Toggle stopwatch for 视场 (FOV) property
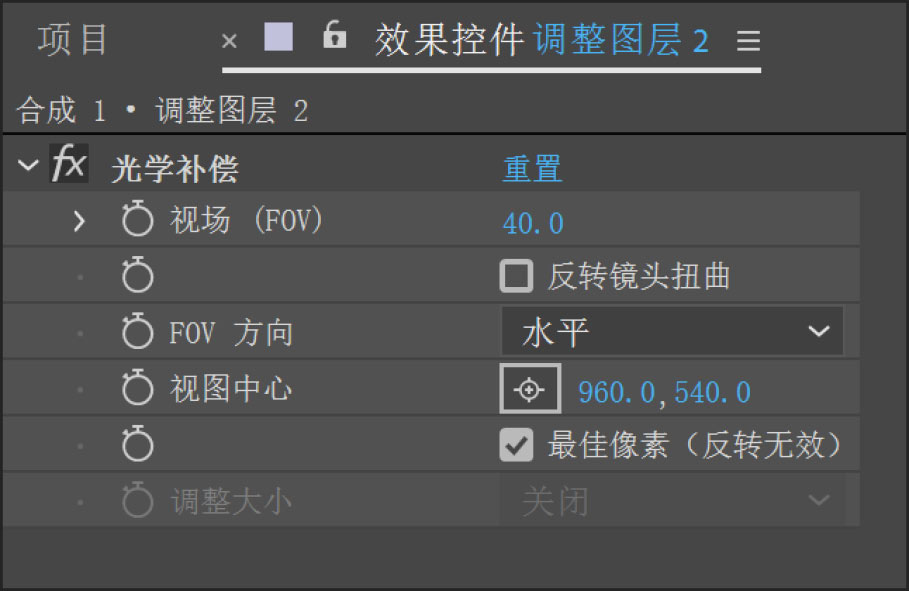The width and height of the screenshot is (909, 591). pyautogui.click(x=137, y=221)
